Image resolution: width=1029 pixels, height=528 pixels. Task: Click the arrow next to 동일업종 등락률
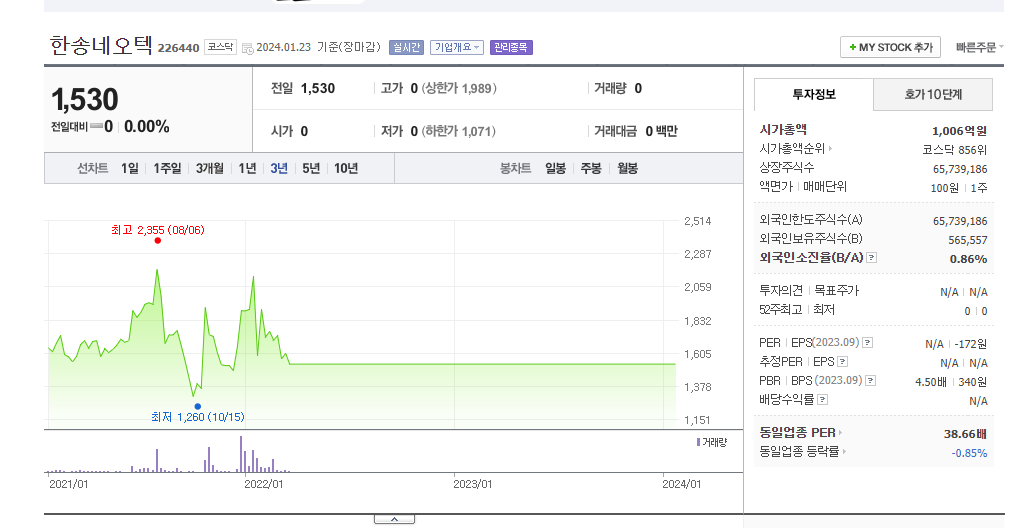(844, 451)
